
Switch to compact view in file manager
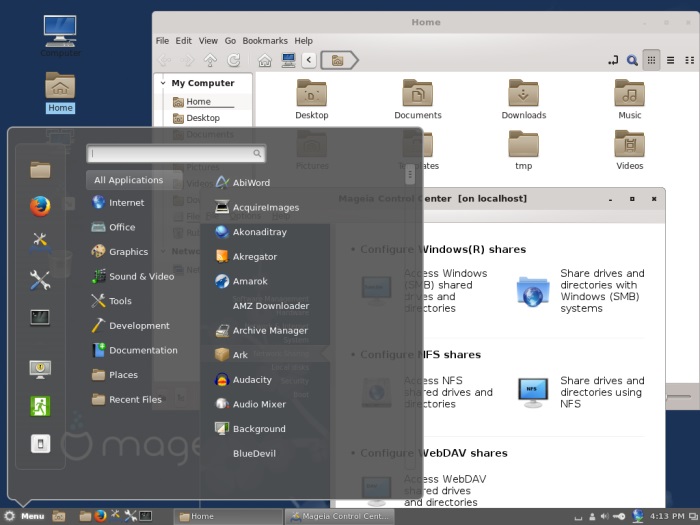point(690,60)
